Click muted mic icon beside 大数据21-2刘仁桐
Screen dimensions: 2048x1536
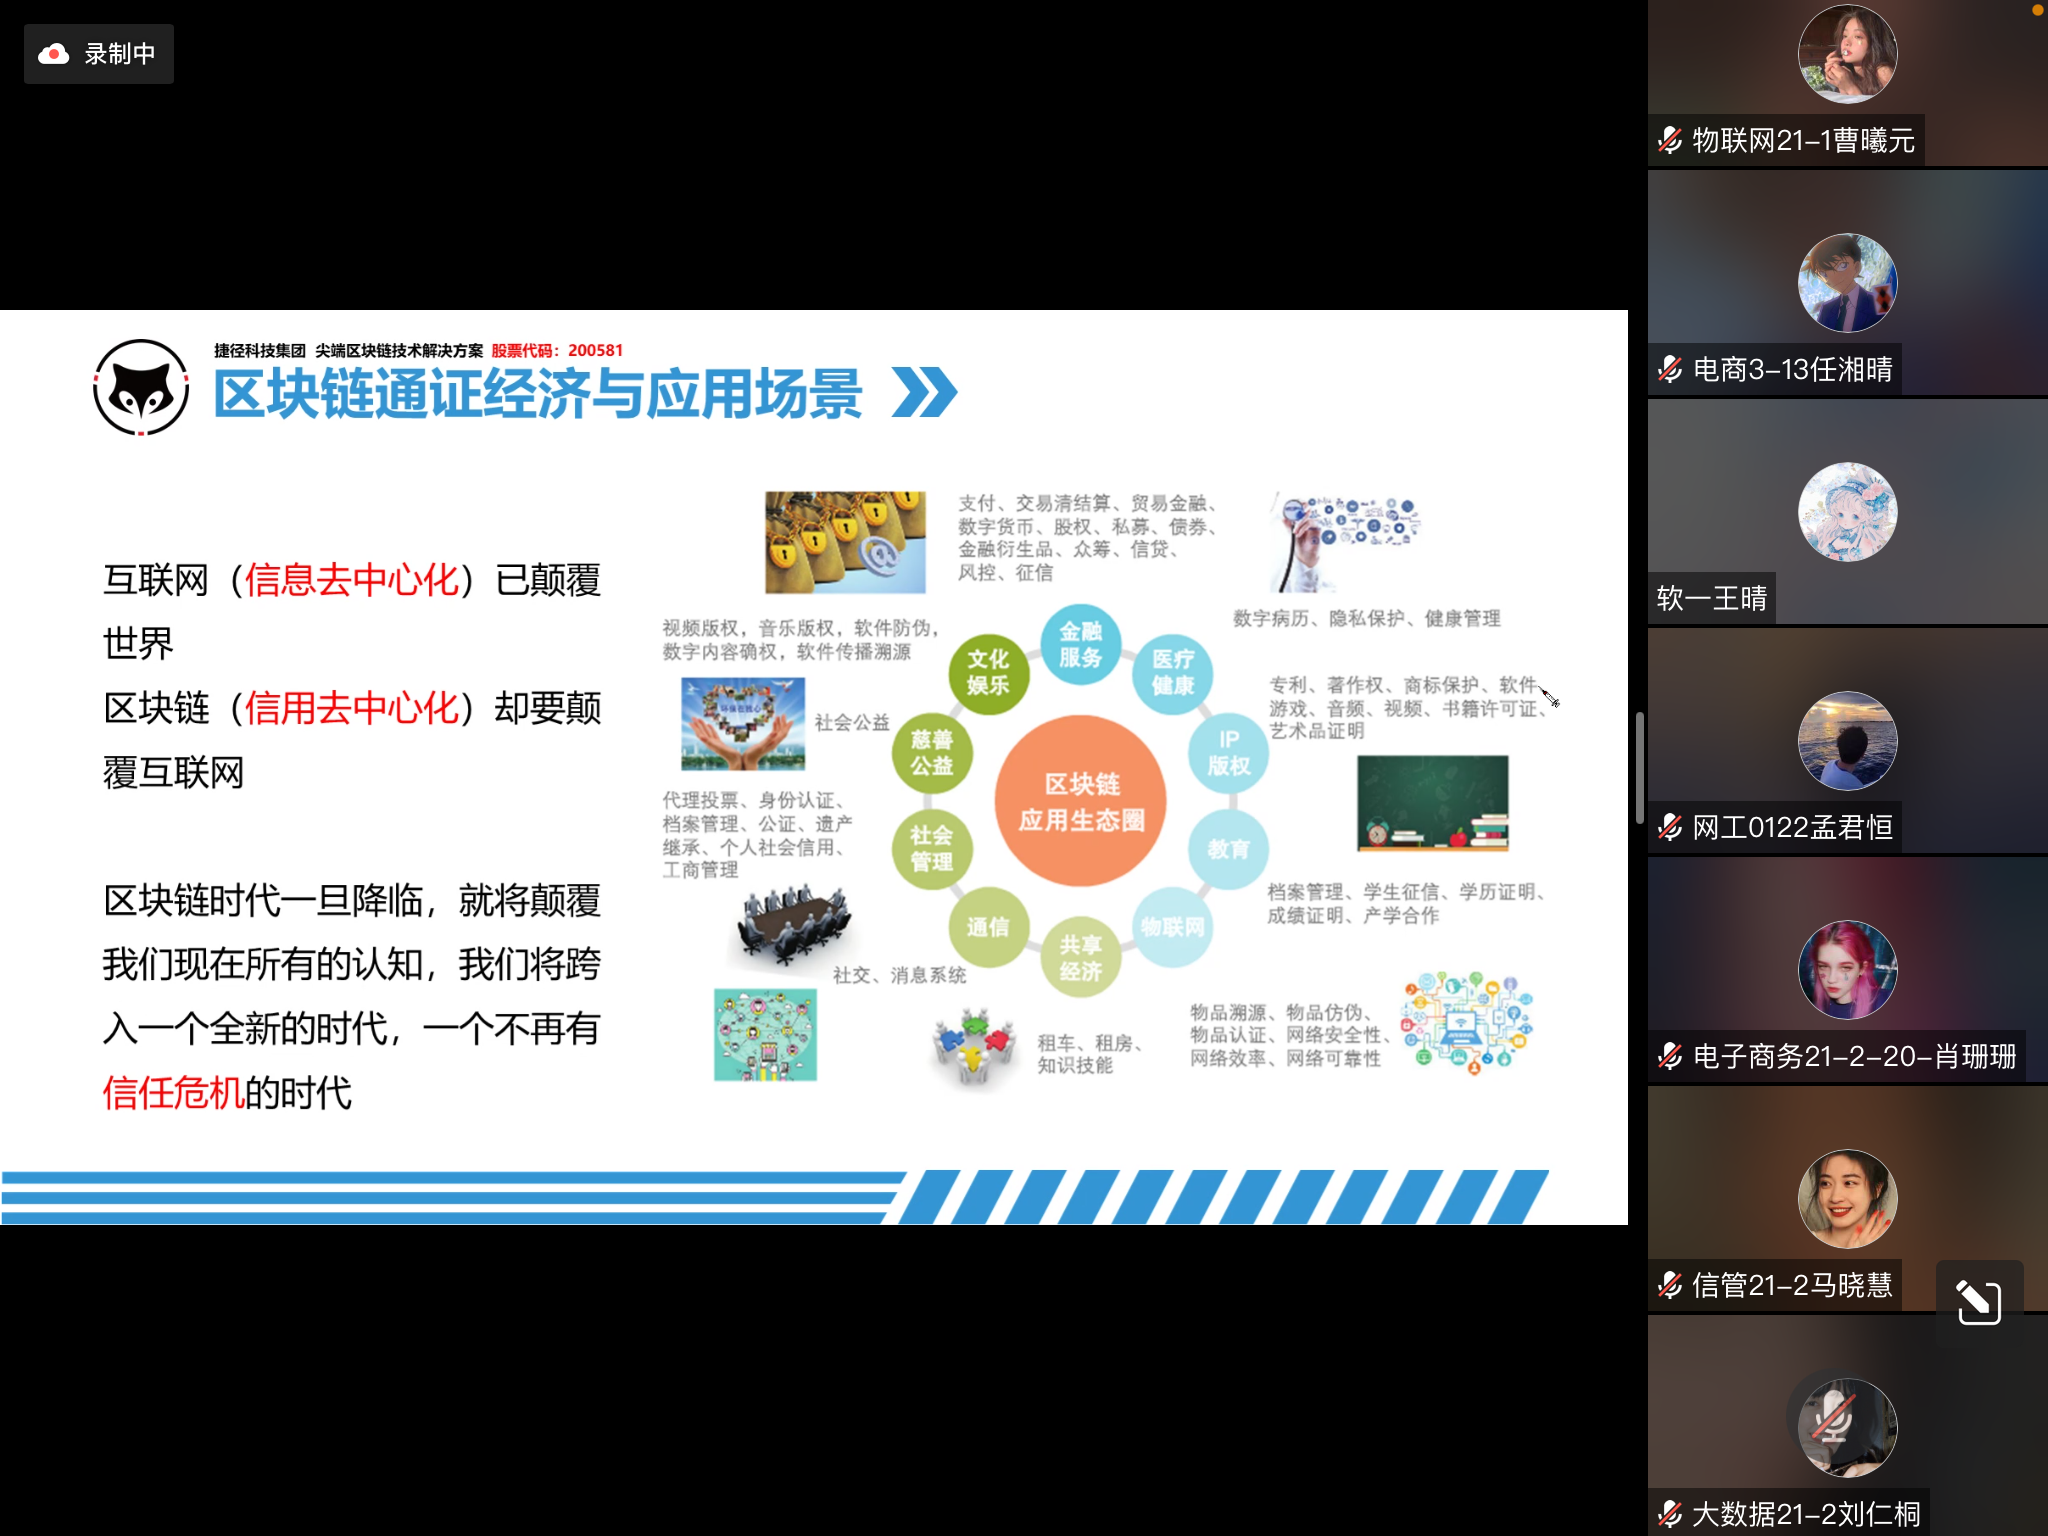click(x=1669, y=1514)
